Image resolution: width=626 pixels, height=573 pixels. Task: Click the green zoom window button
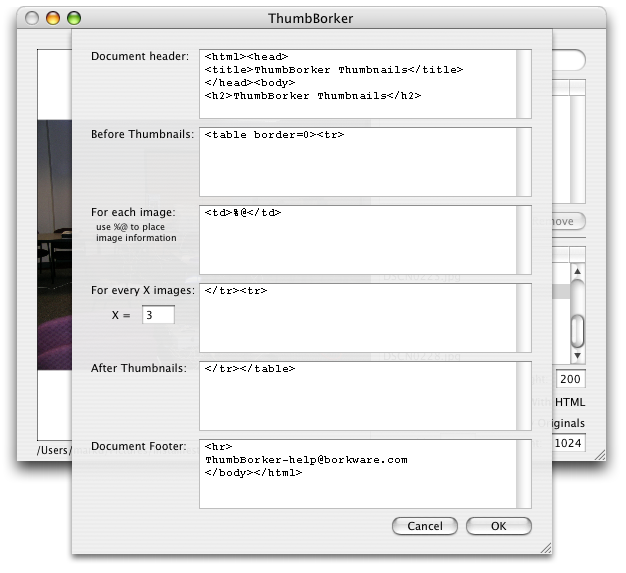[74, 18]
